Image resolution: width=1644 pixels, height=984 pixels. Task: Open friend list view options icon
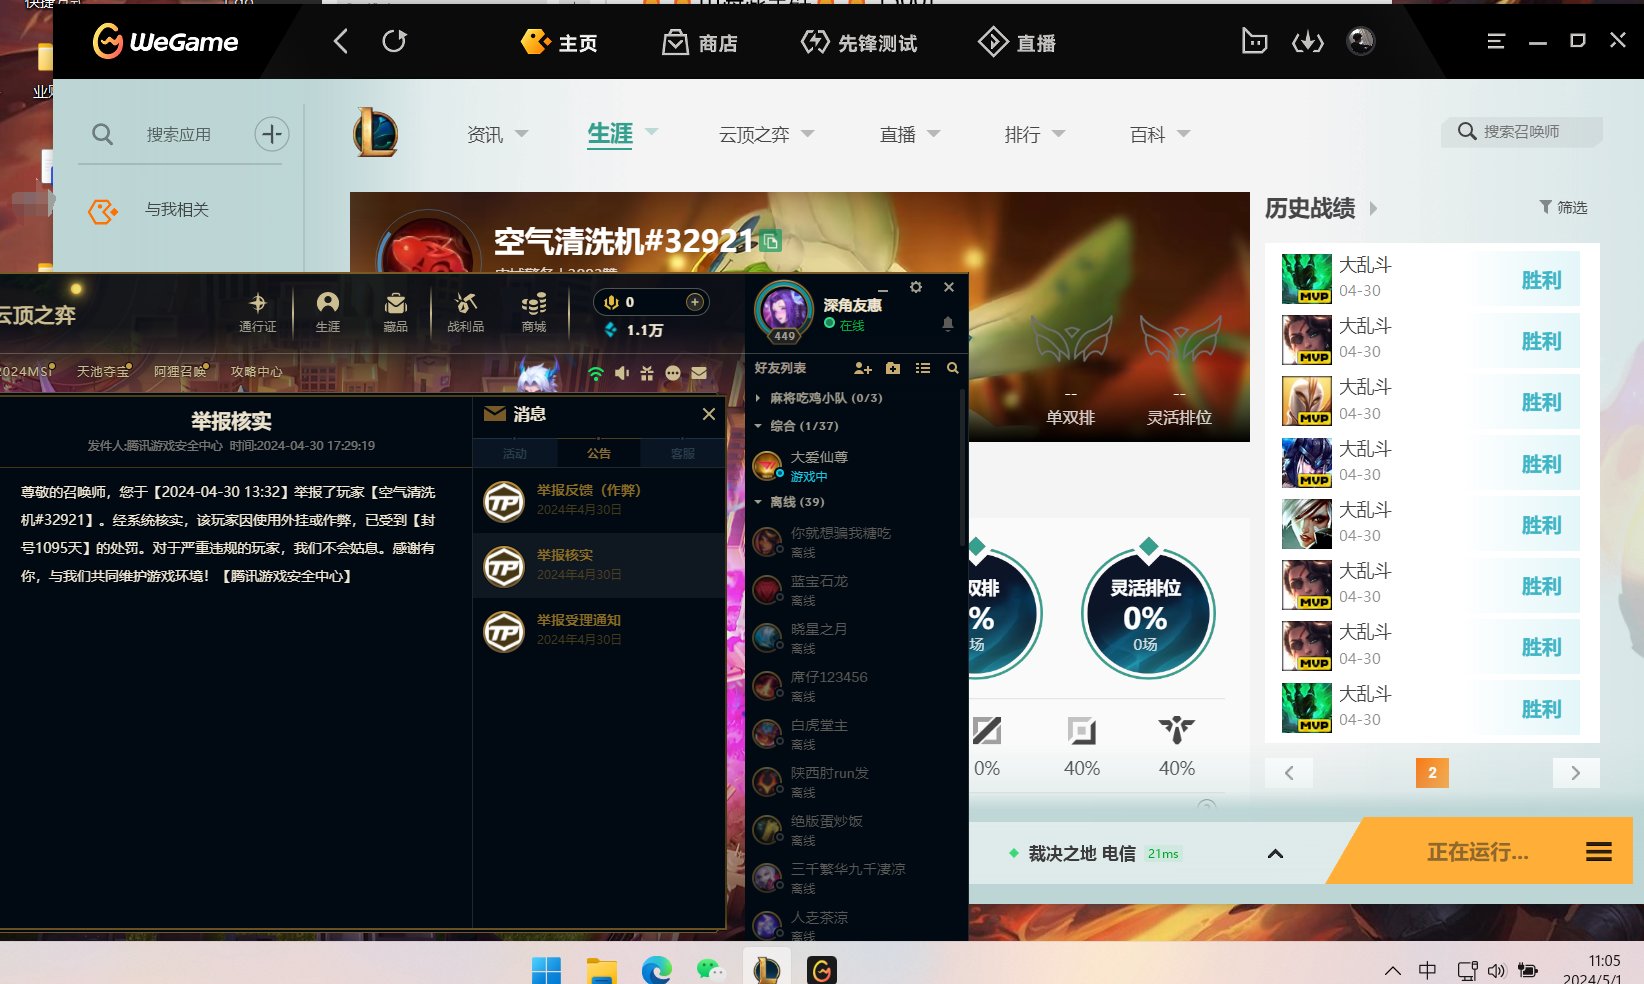[x=923, y=368]
